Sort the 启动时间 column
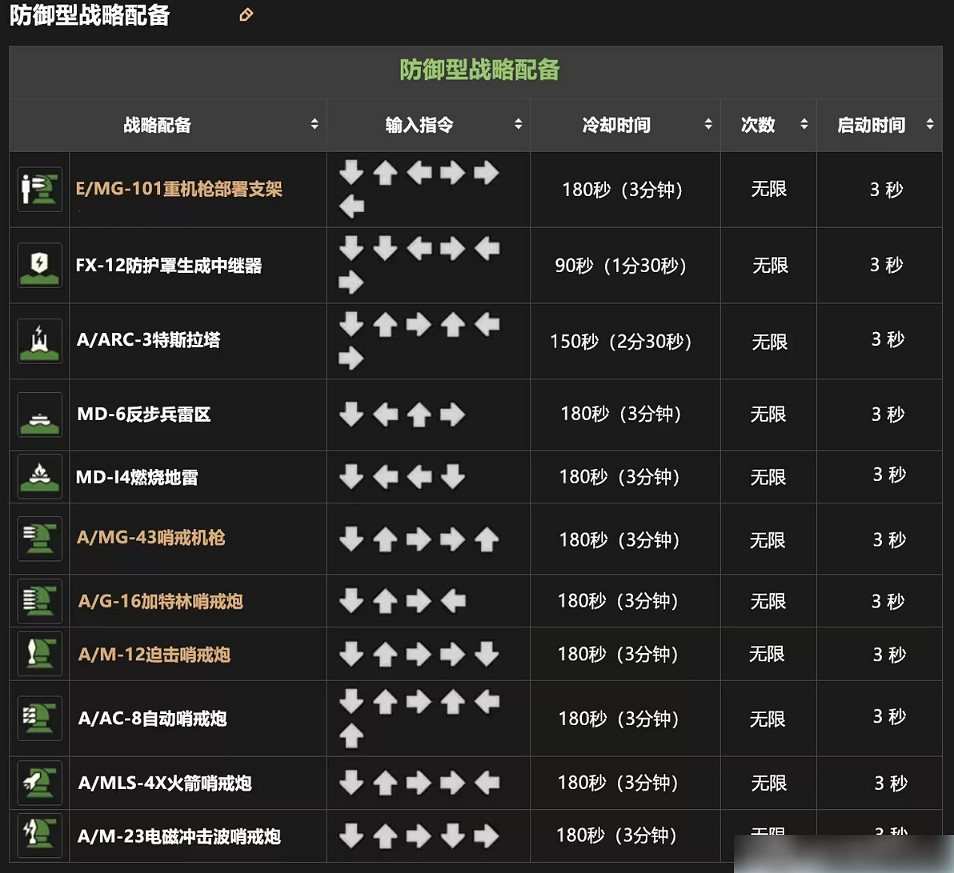Image resolution: width=954 pixels, height=873 pixels. pos(928,125)
